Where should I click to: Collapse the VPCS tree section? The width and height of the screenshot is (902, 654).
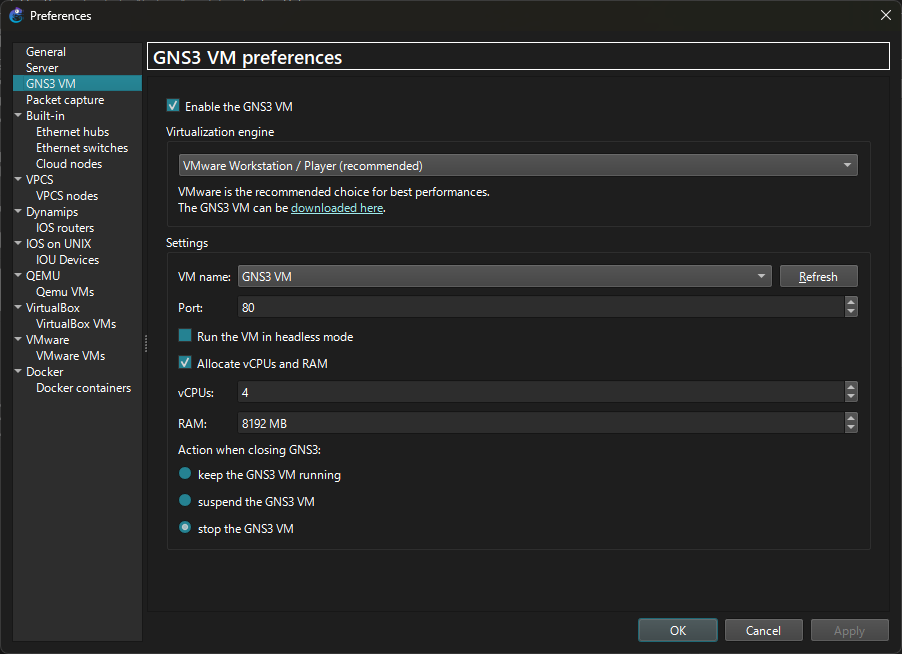pos(18,179)
